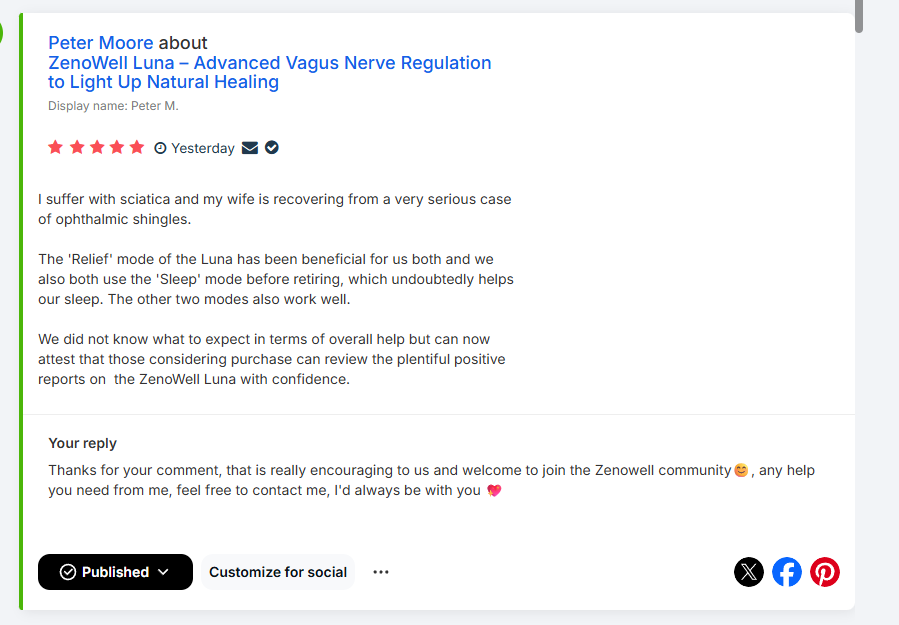Share the review on Pinterest
This screenshot has height=625, width=899.
pos(825,572)
